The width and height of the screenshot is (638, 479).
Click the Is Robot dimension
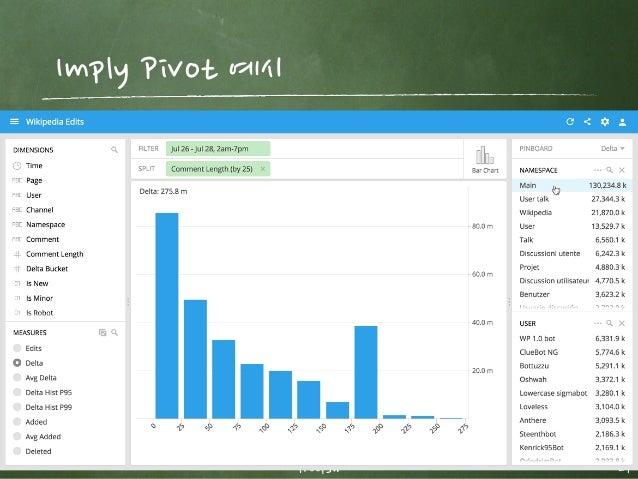pos(39,313)
